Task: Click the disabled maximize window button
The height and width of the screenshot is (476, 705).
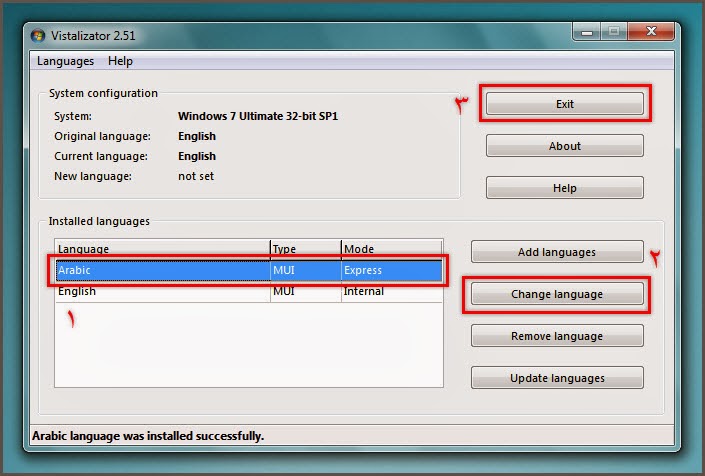Action: [614, 31]
